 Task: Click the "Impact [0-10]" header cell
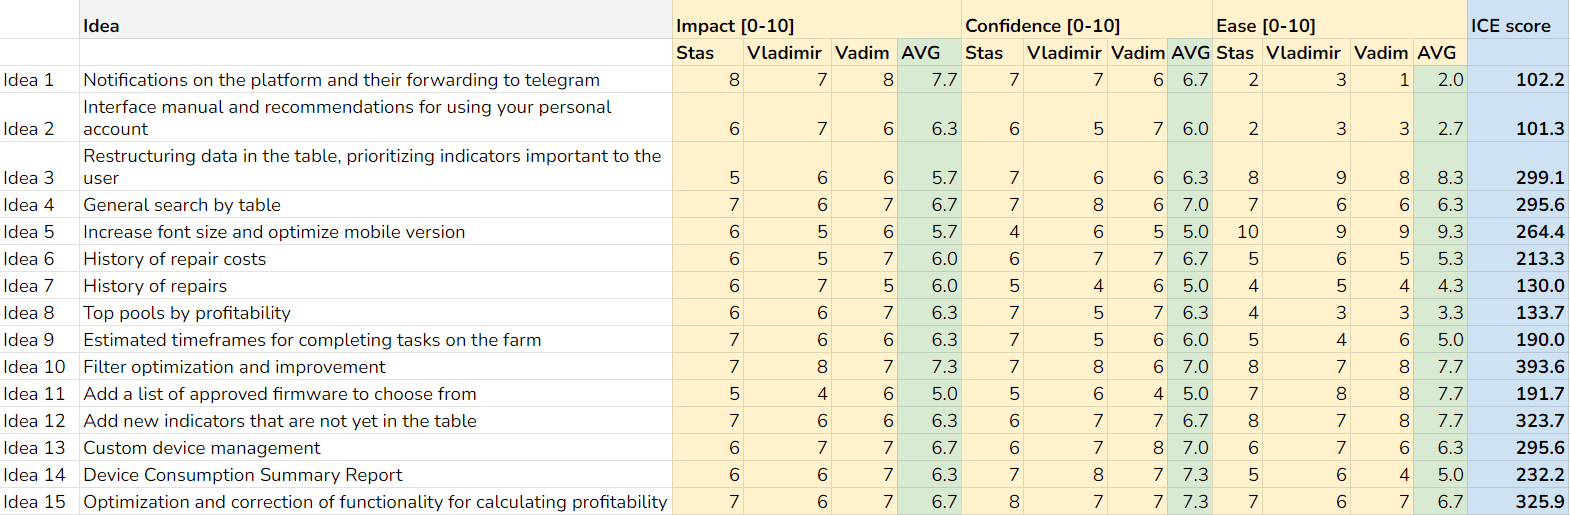tap(735, 26)
